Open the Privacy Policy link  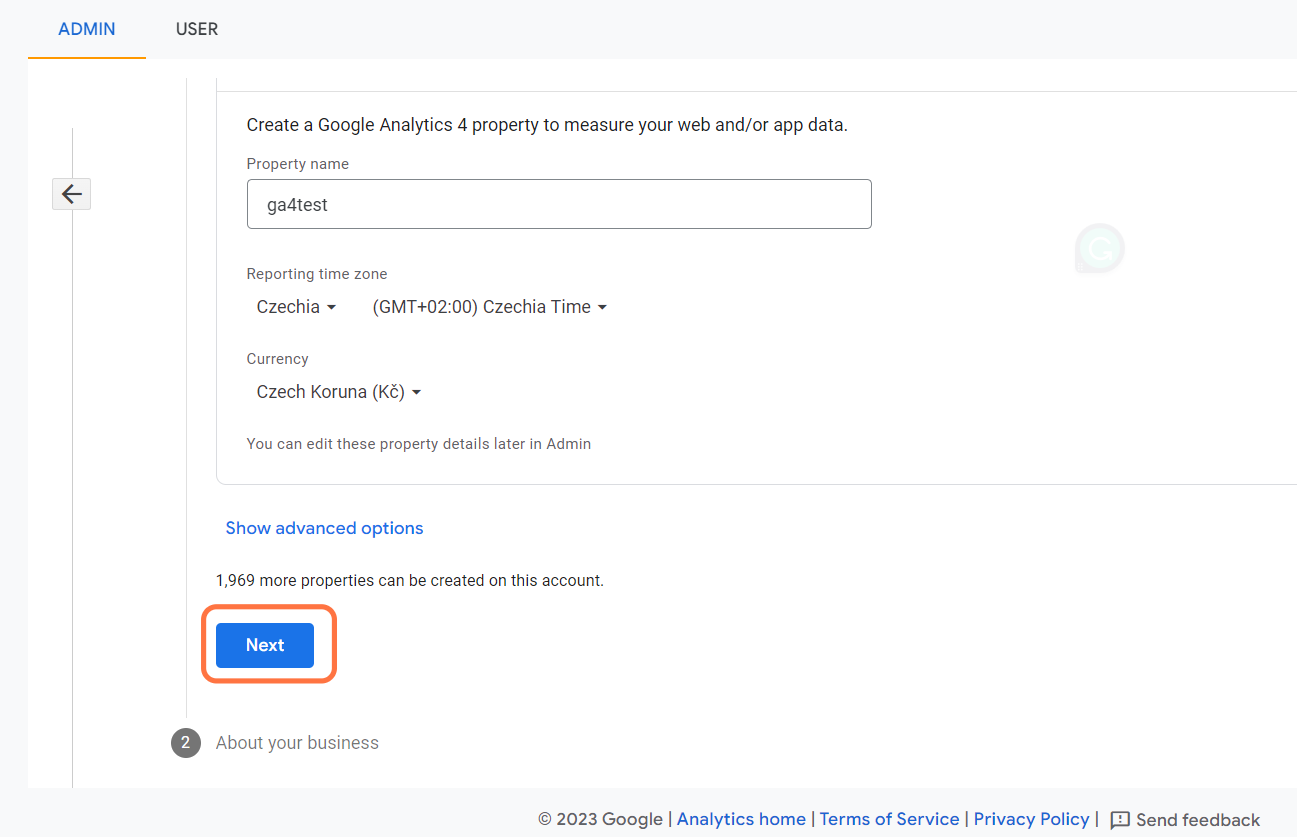tap(1031, 819)
